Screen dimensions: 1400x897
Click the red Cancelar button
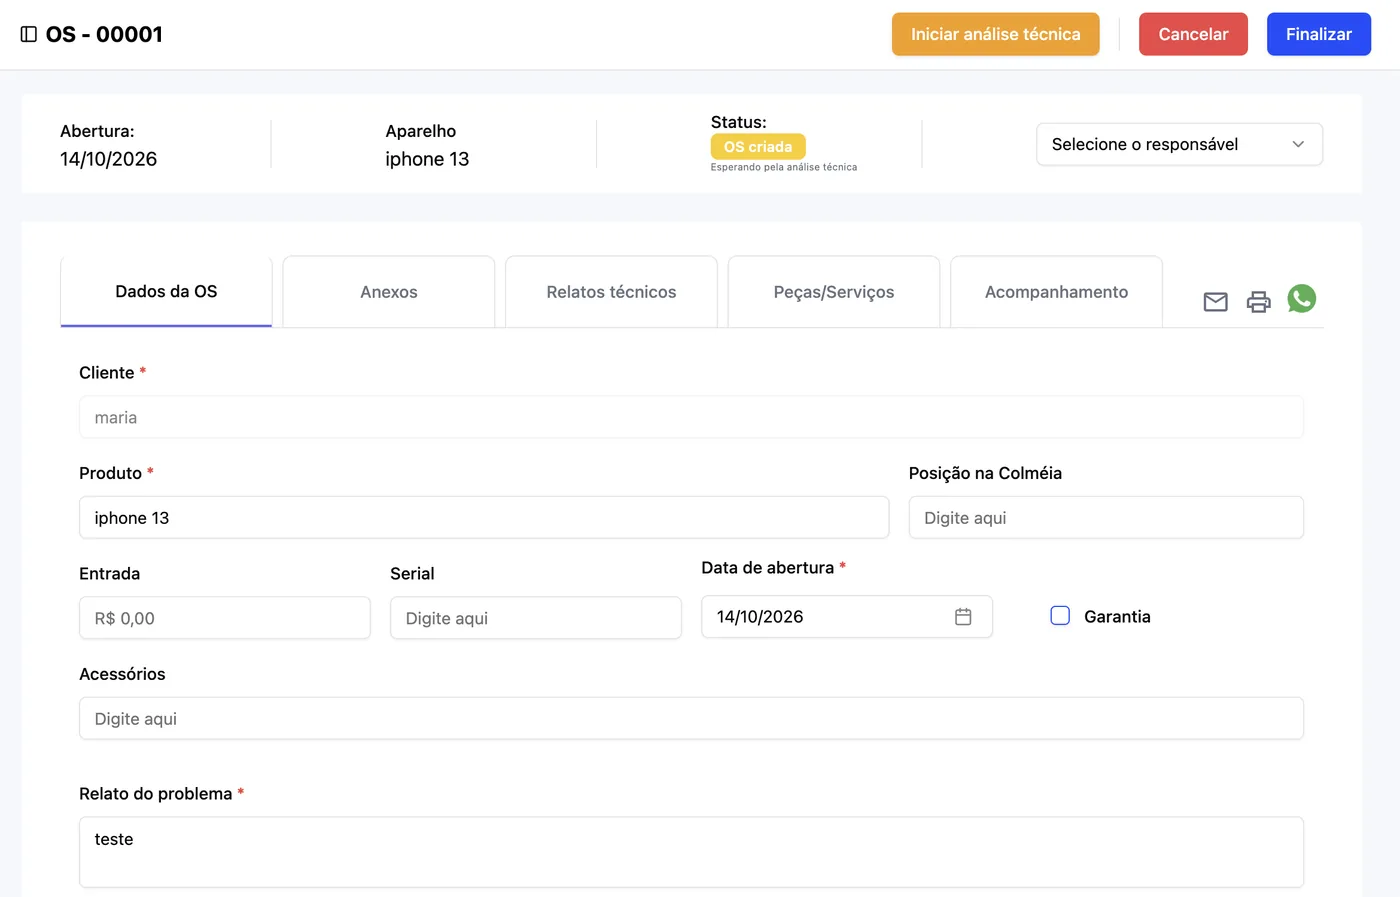point(1193,34)
